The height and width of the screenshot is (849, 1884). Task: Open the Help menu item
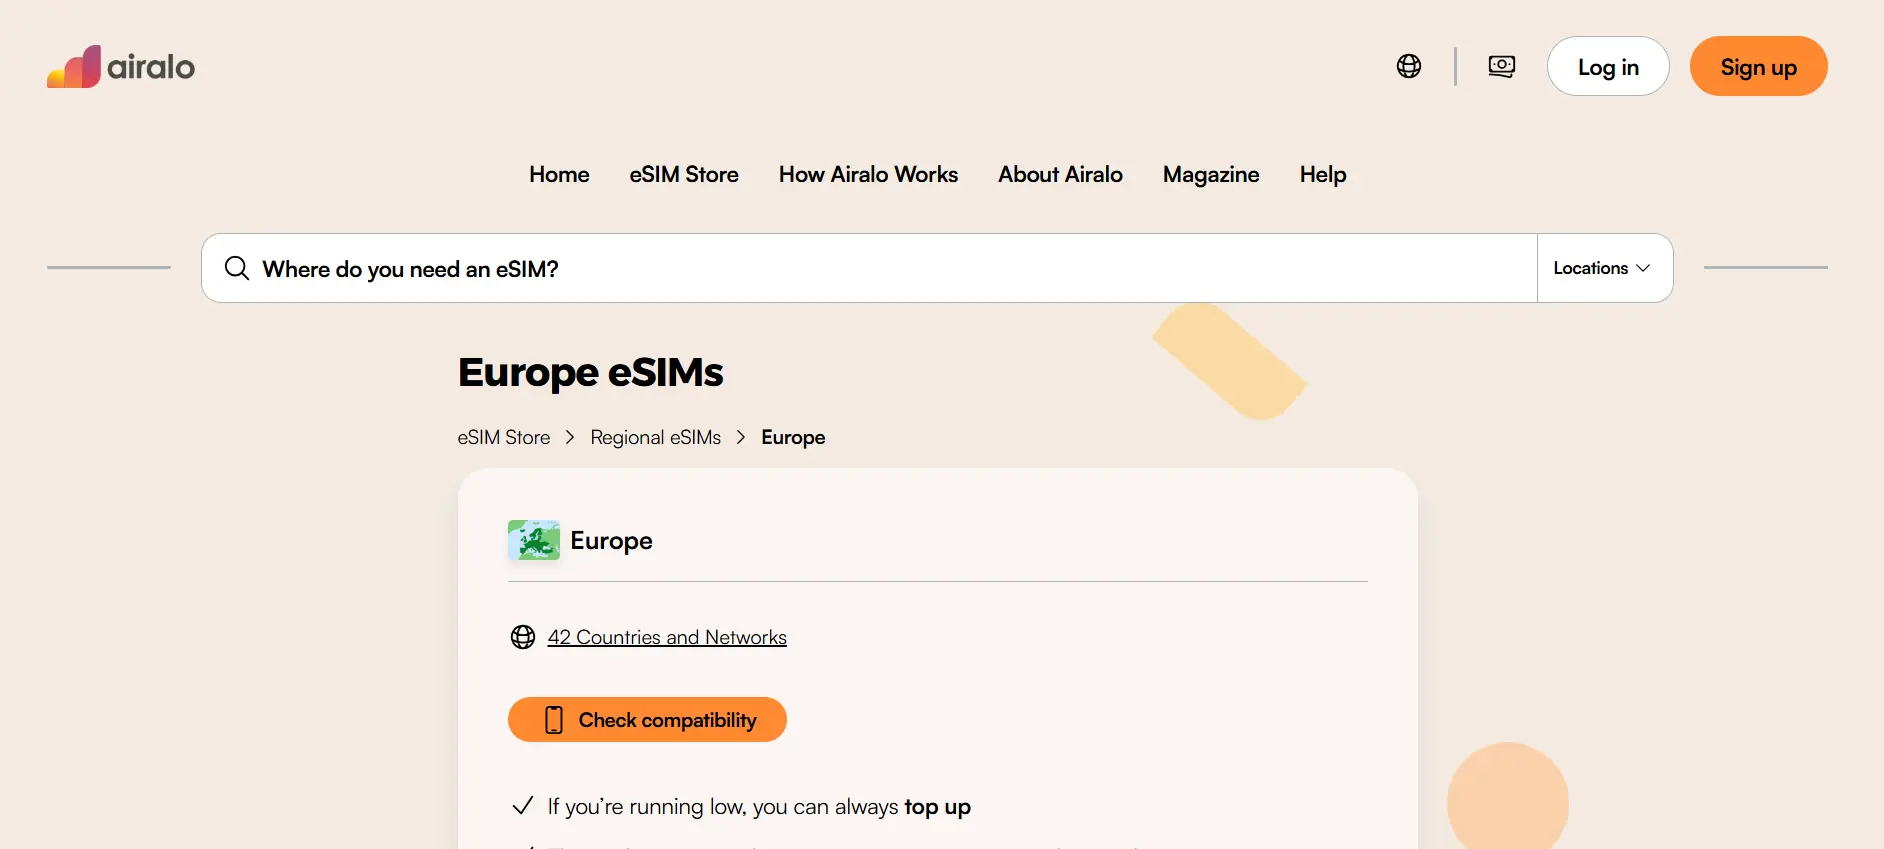point(1323,174)
